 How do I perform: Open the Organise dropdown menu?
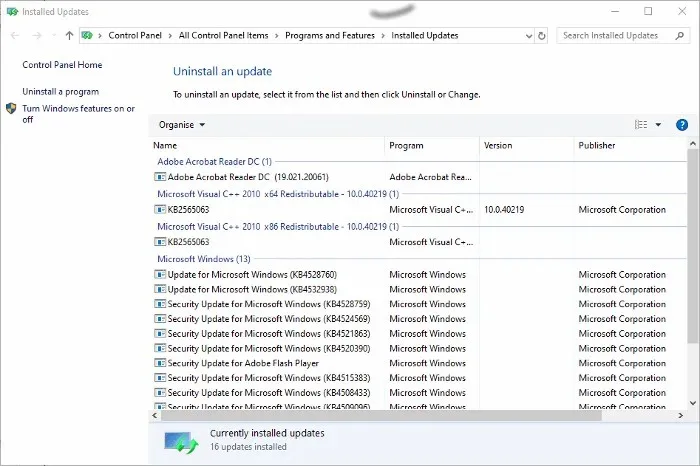click(182, 125)
